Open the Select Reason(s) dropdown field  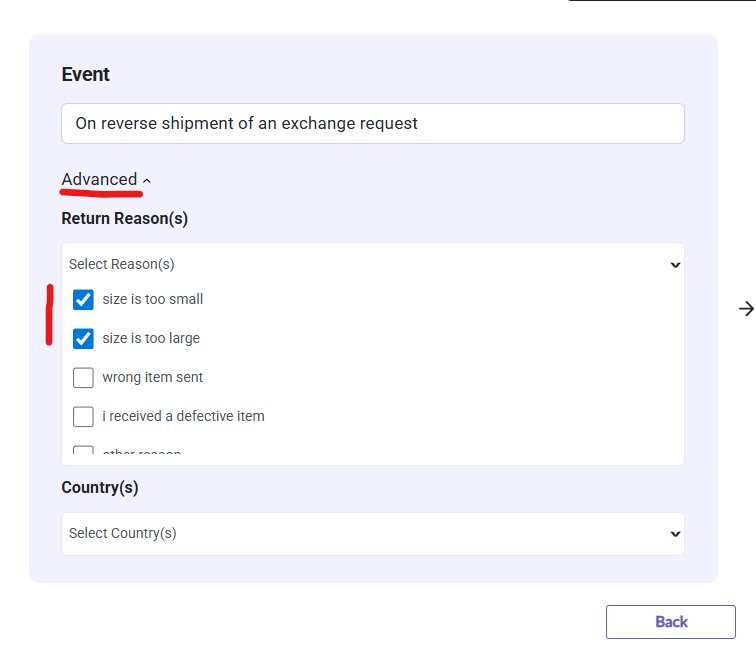372,265
